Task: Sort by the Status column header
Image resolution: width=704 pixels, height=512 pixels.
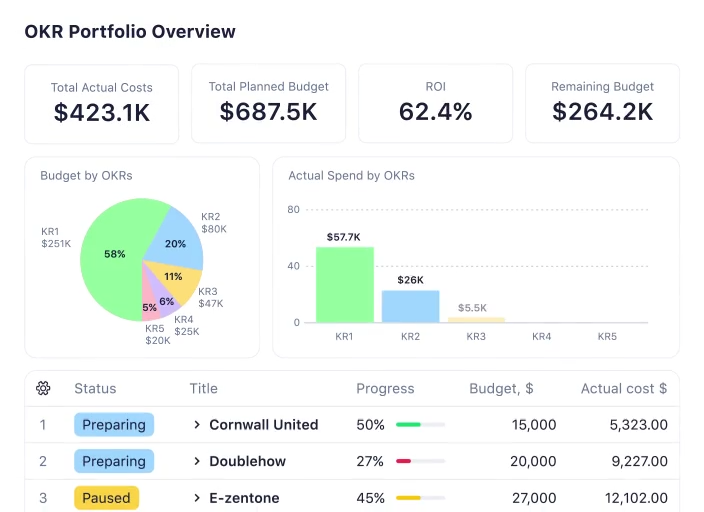Action: [95, 388]
